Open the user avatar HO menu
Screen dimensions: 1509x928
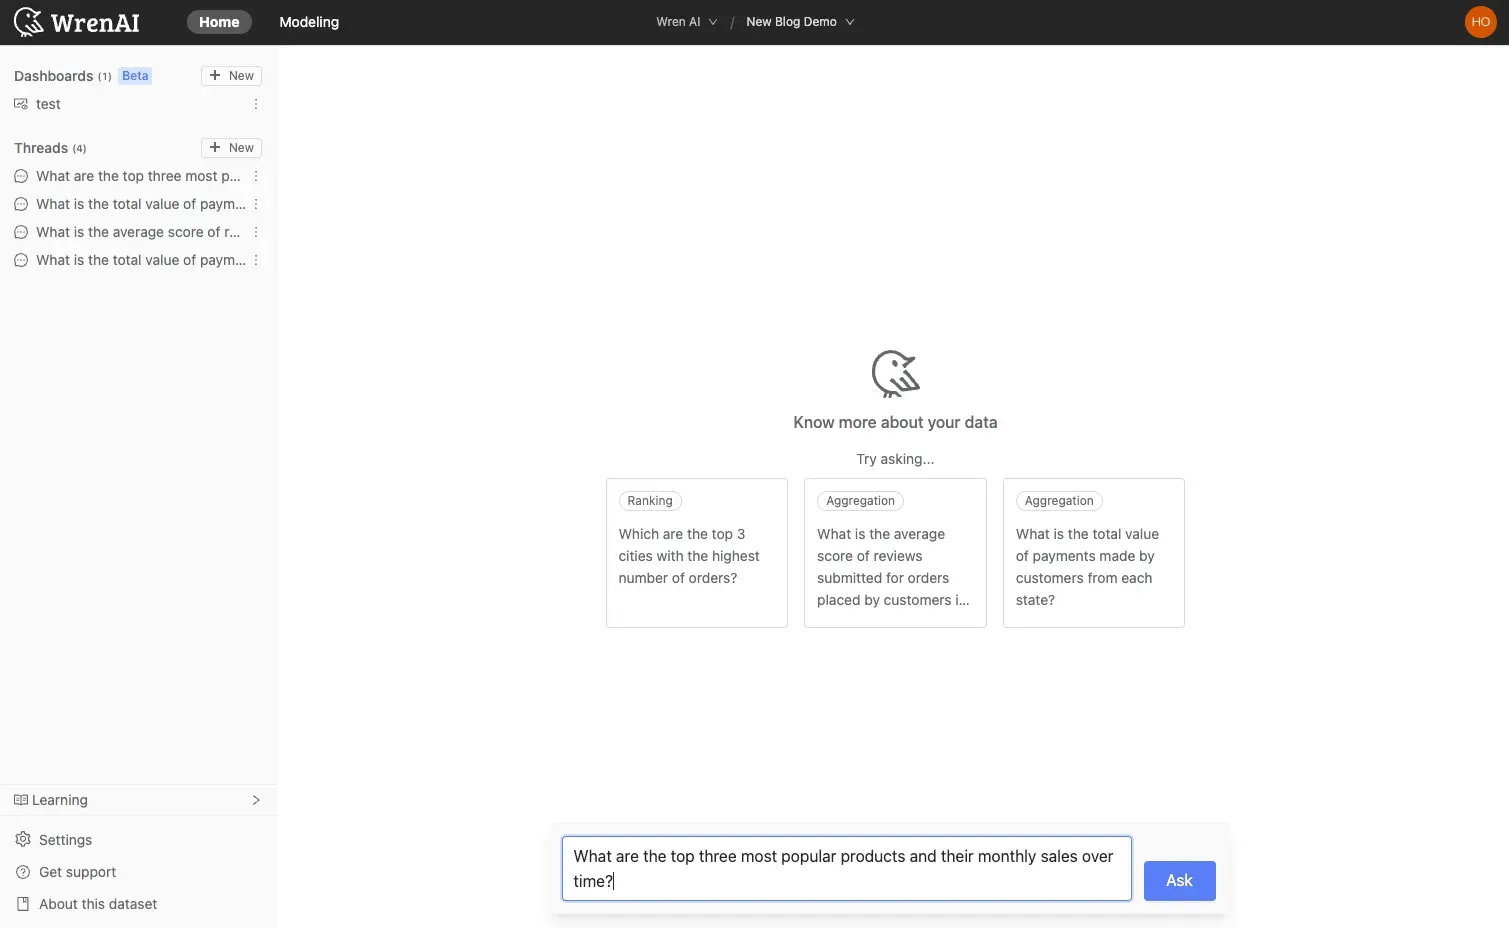1480,22
